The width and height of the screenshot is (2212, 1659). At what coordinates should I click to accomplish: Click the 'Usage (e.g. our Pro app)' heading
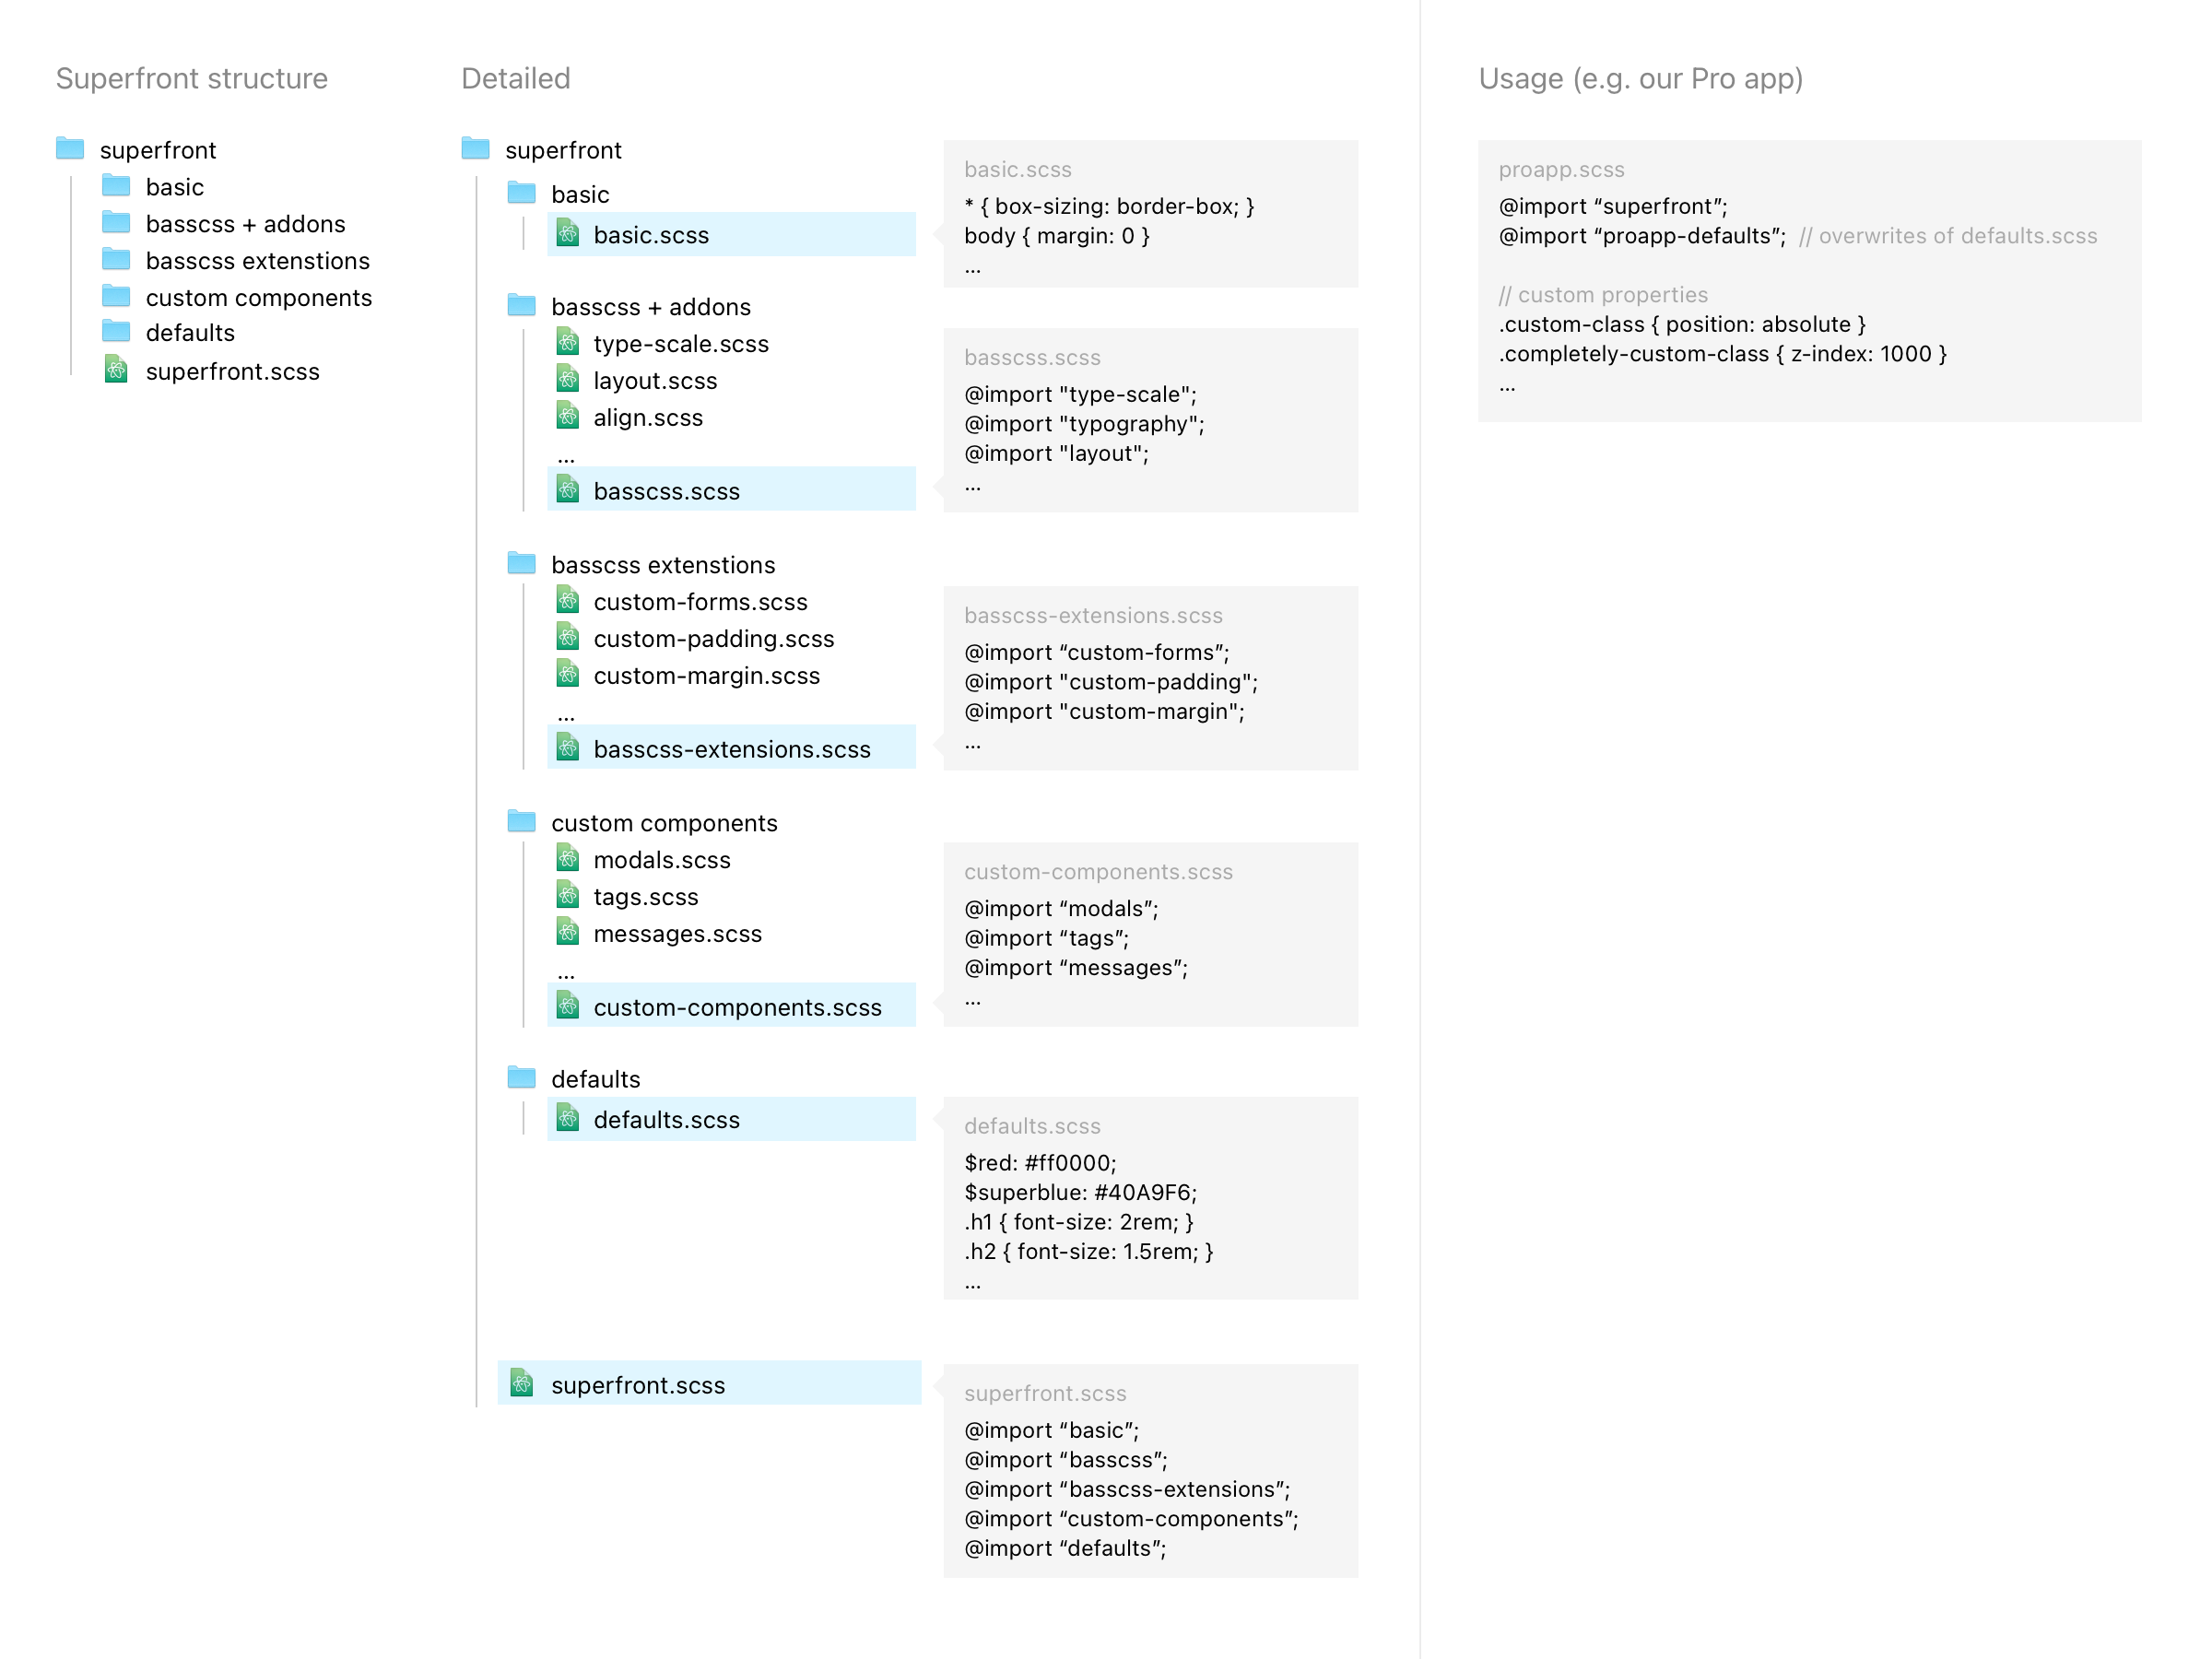coord(1641,78)
